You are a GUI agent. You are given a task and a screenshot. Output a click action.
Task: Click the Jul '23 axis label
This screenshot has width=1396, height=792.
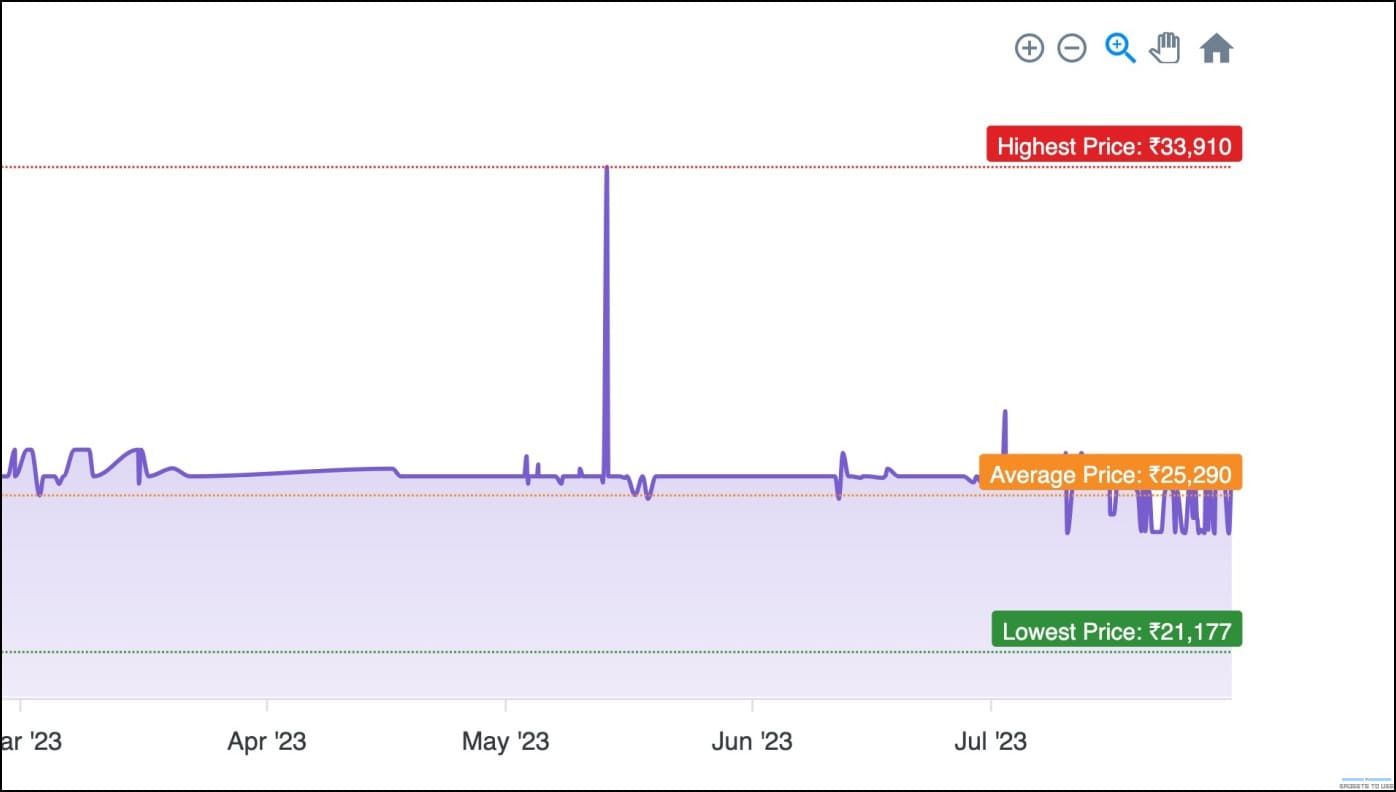pyautogui.click(x=991, y=741)
